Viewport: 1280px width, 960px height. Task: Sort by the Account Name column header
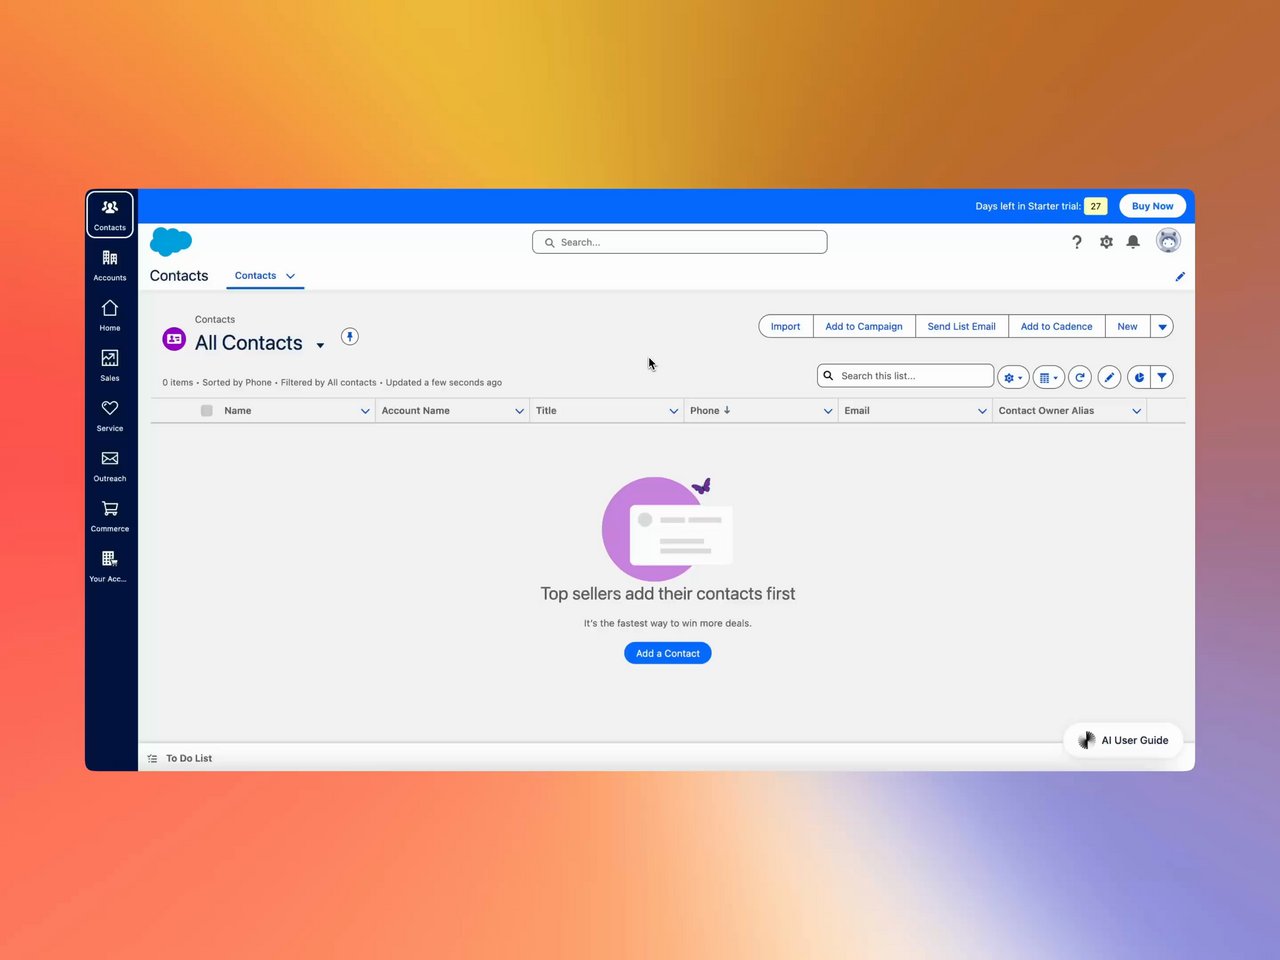(416, 411)
